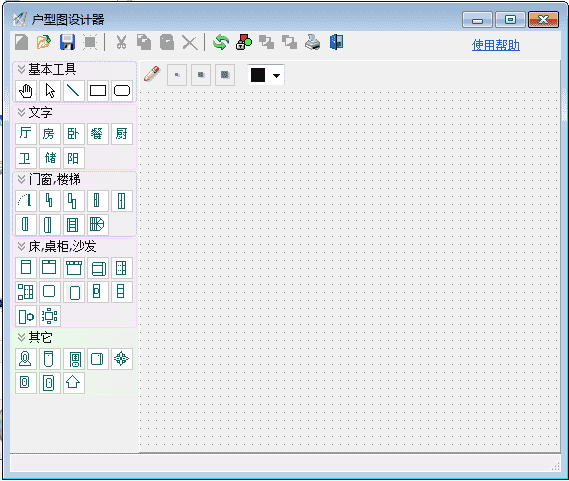This screenshot has height=481, width=569.
Task: Click the printer icon in toolbar
Action: pyautogui.click(x=312, y=42)
